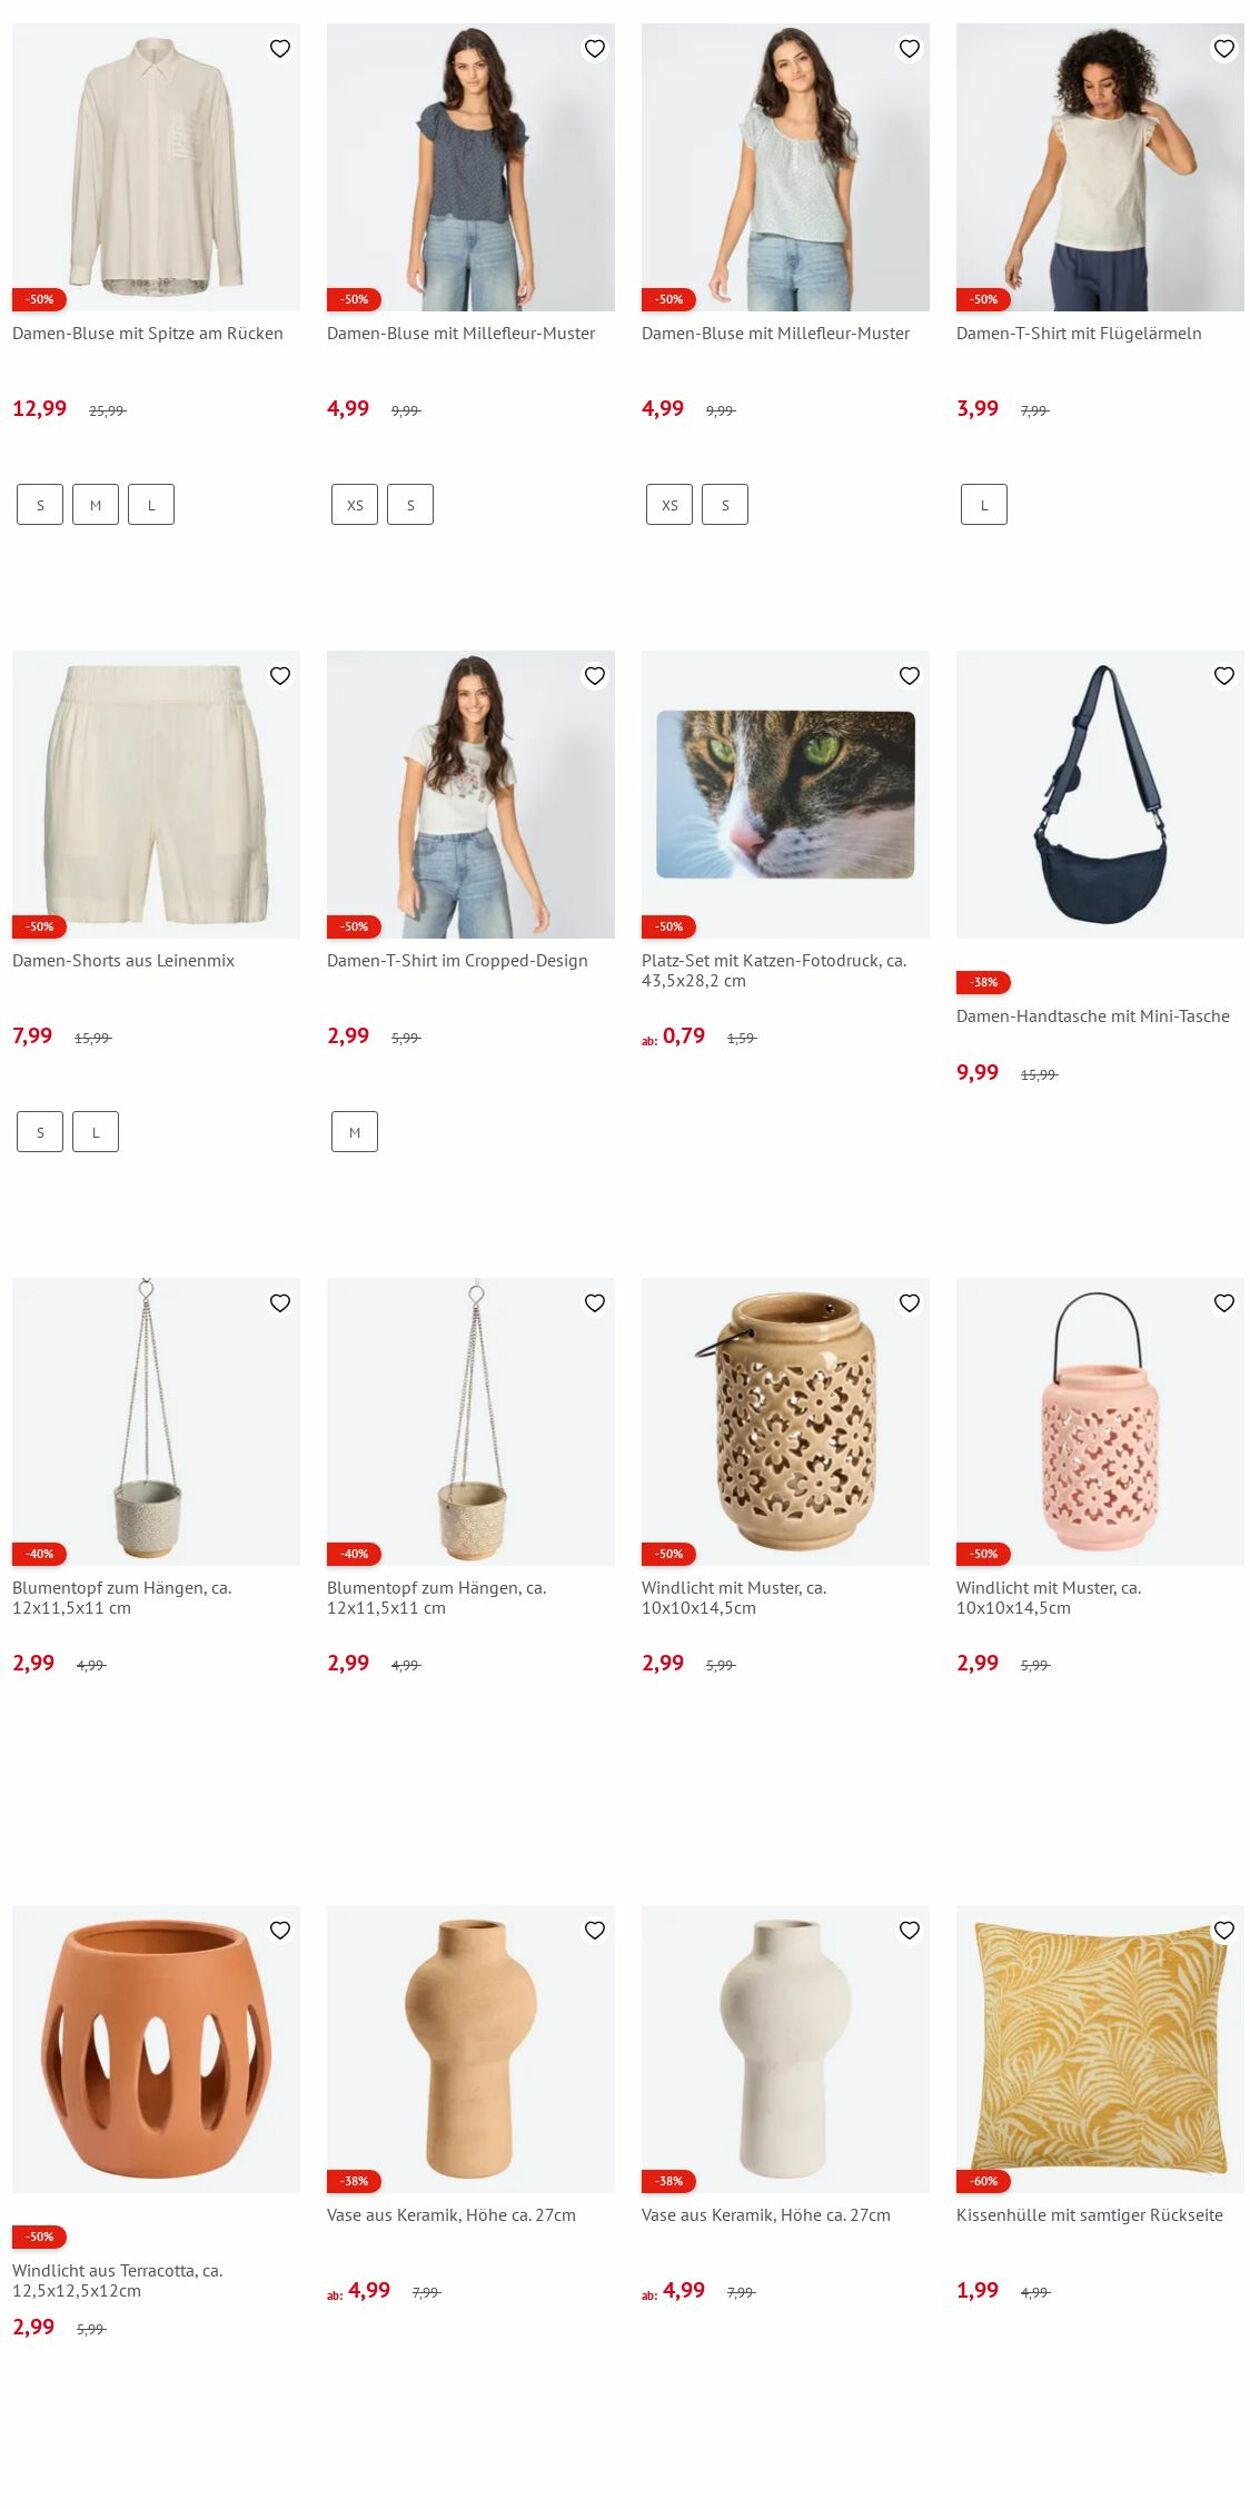
Task: Wishlist the yellow Kissenhülle heart icon
Action: [x=1224, y=1930]
